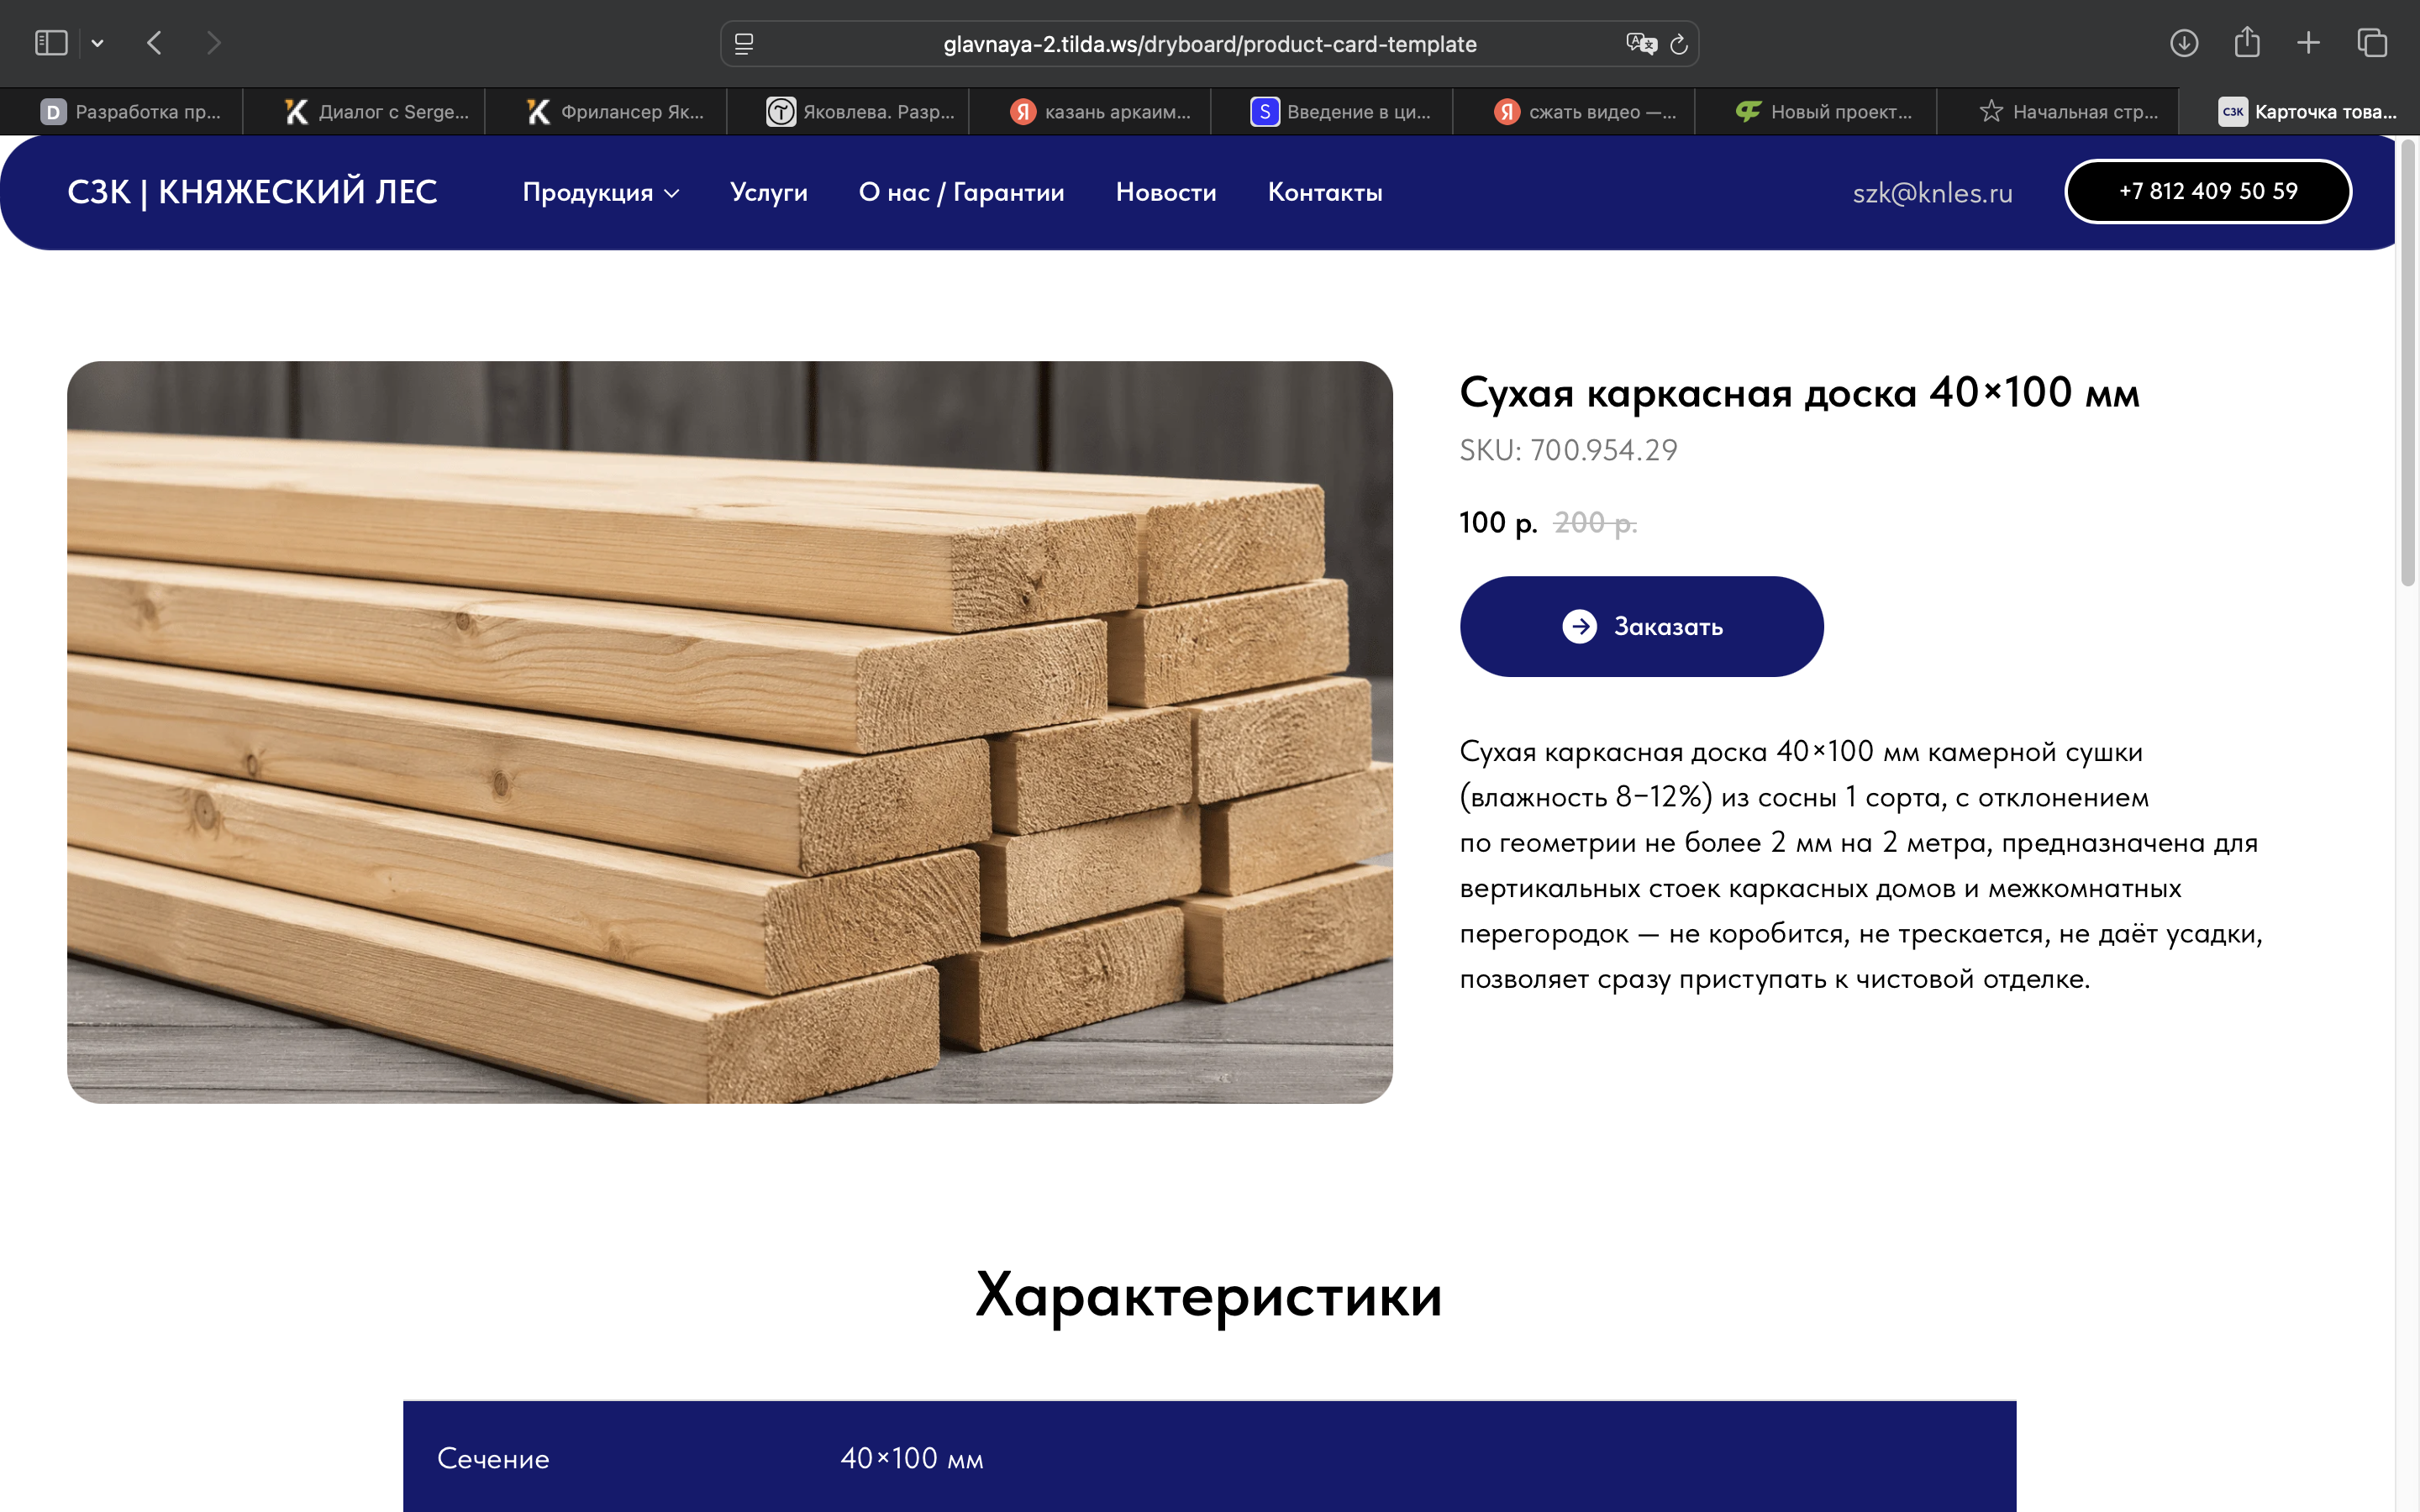Switch to the 'сжать видео' tab

(x=1574, y=111)
